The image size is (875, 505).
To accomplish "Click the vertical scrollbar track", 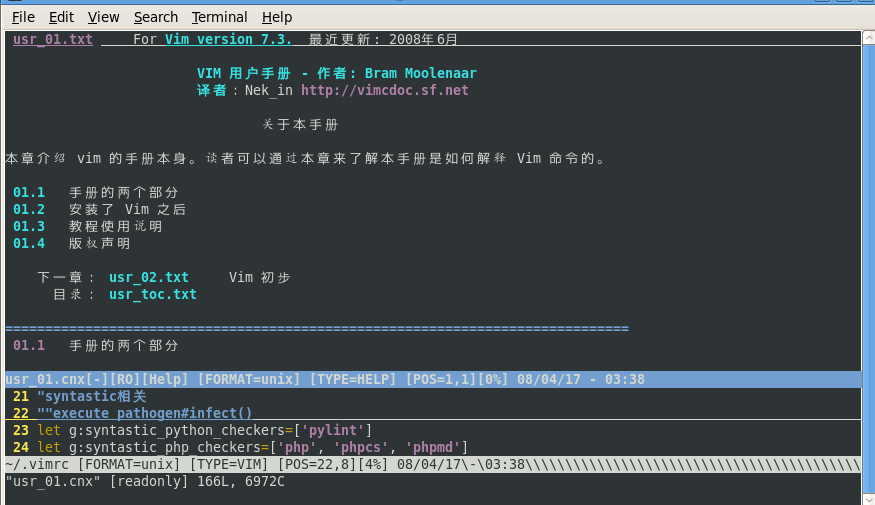I will [869, 268].
